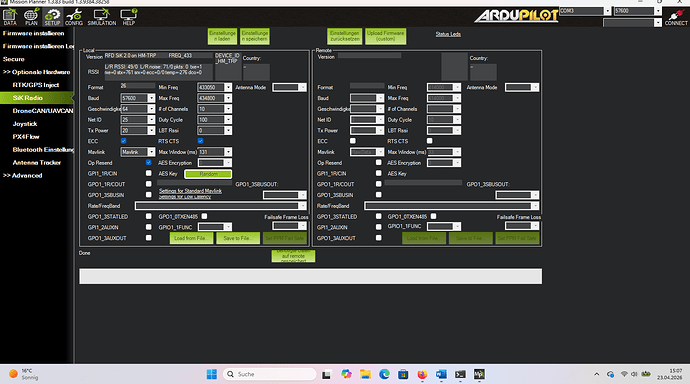The width and height of the screenshot is (690, 384).
Task: Expand the local Max Window (ms) dropdown
Action: pos(228,152)
